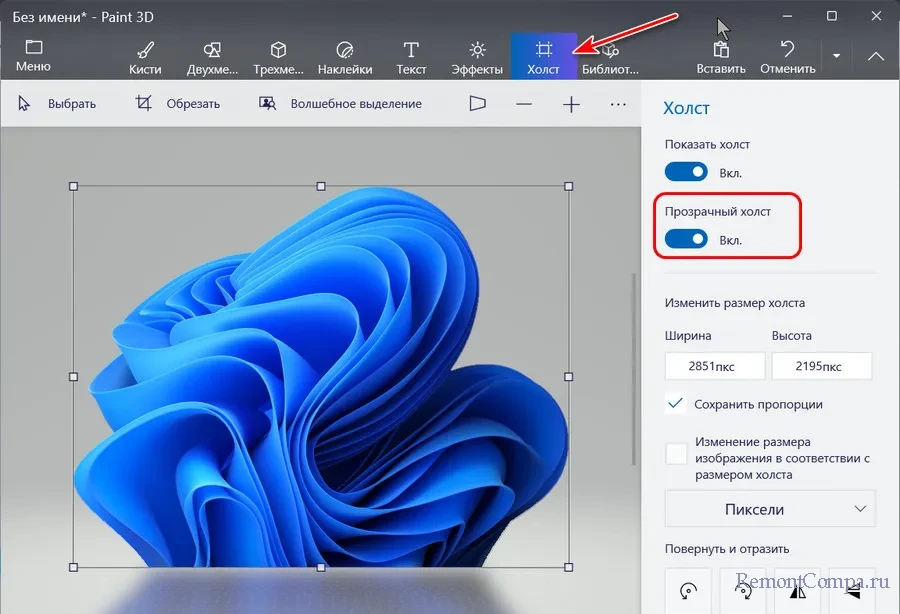The width and height of the screenshot is (900, 614).
Task: Open the undo history dropdown arrow
Action: pos(837,56)
